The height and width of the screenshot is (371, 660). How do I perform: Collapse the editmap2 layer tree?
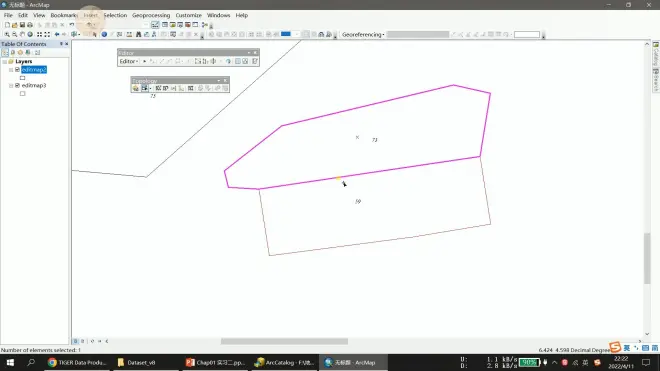(11, 70)
